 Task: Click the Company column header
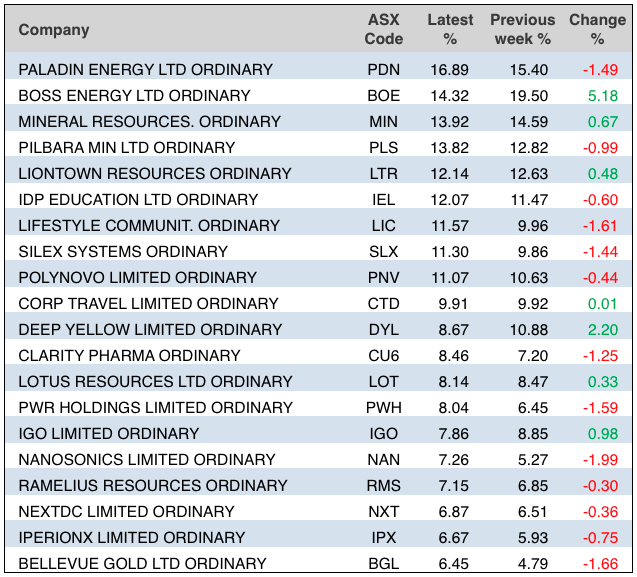pyautogui.click(x=54, y=30)
